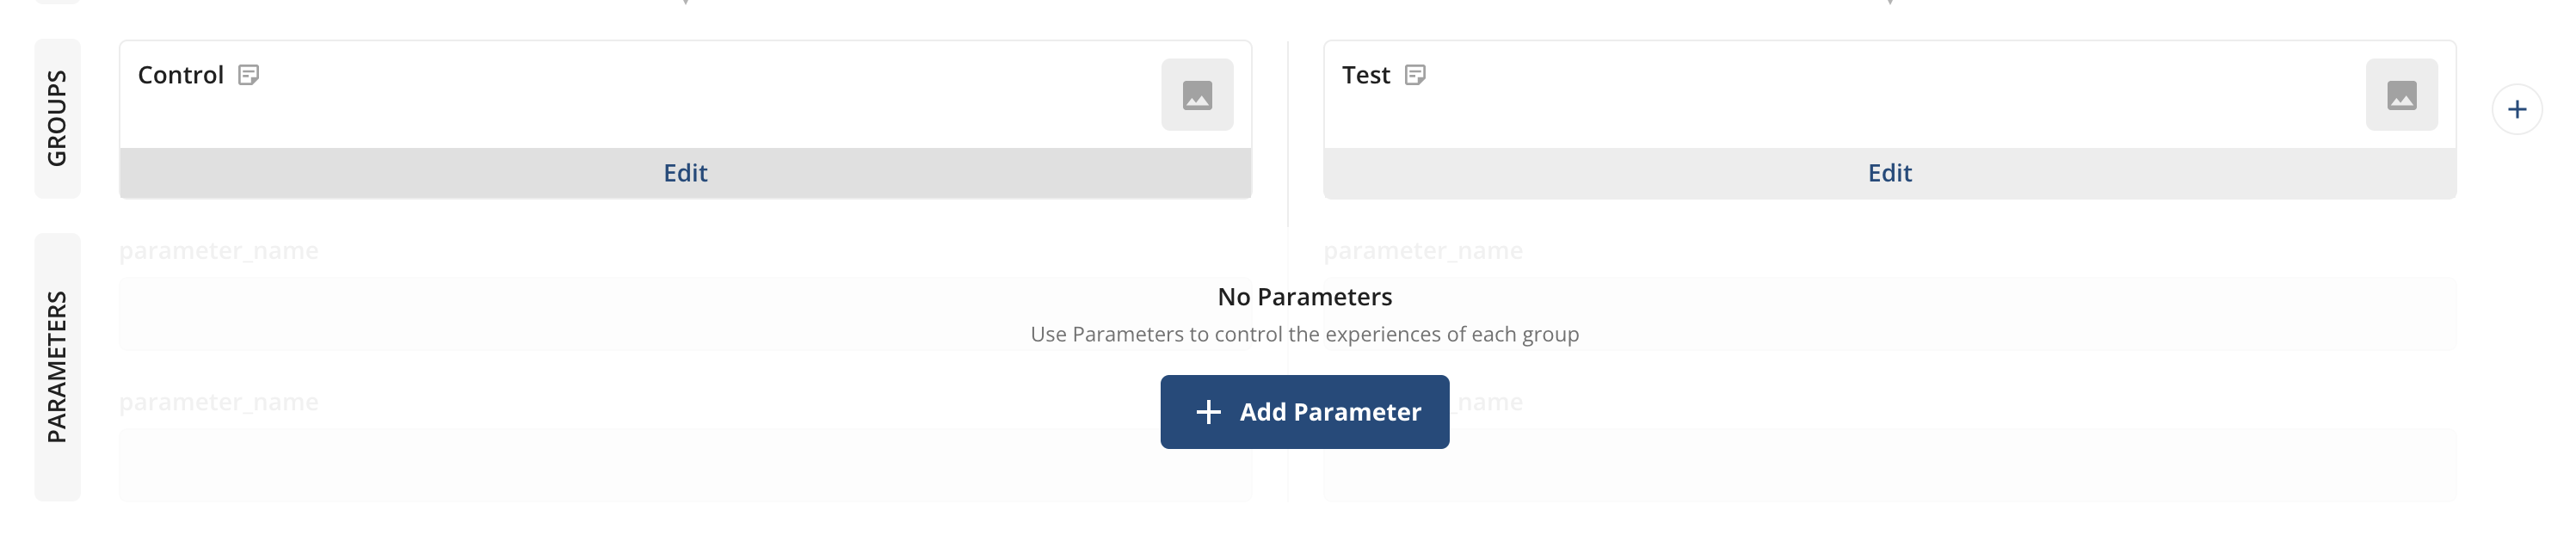Select the Test group's thumbnail placeholder icon
The height and width of the screenshot is (535, 2576).
coord(2403,95)
